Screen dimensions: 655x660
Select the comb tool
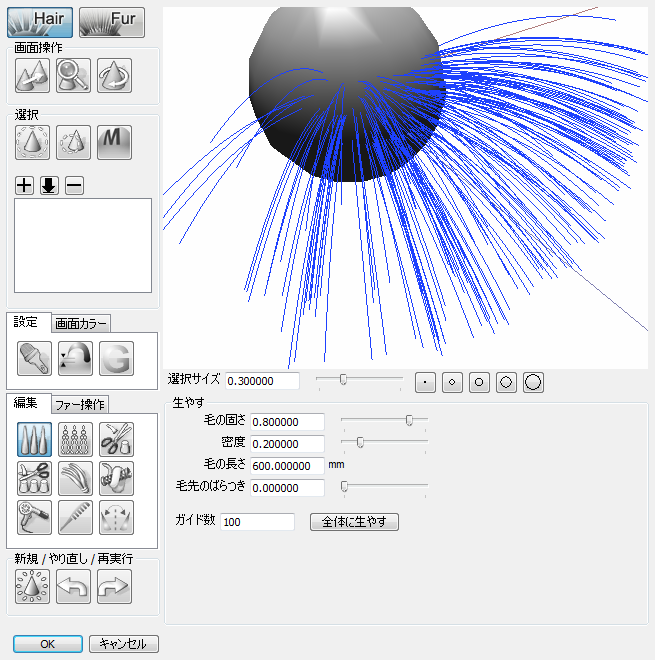(x=75, y=517)
